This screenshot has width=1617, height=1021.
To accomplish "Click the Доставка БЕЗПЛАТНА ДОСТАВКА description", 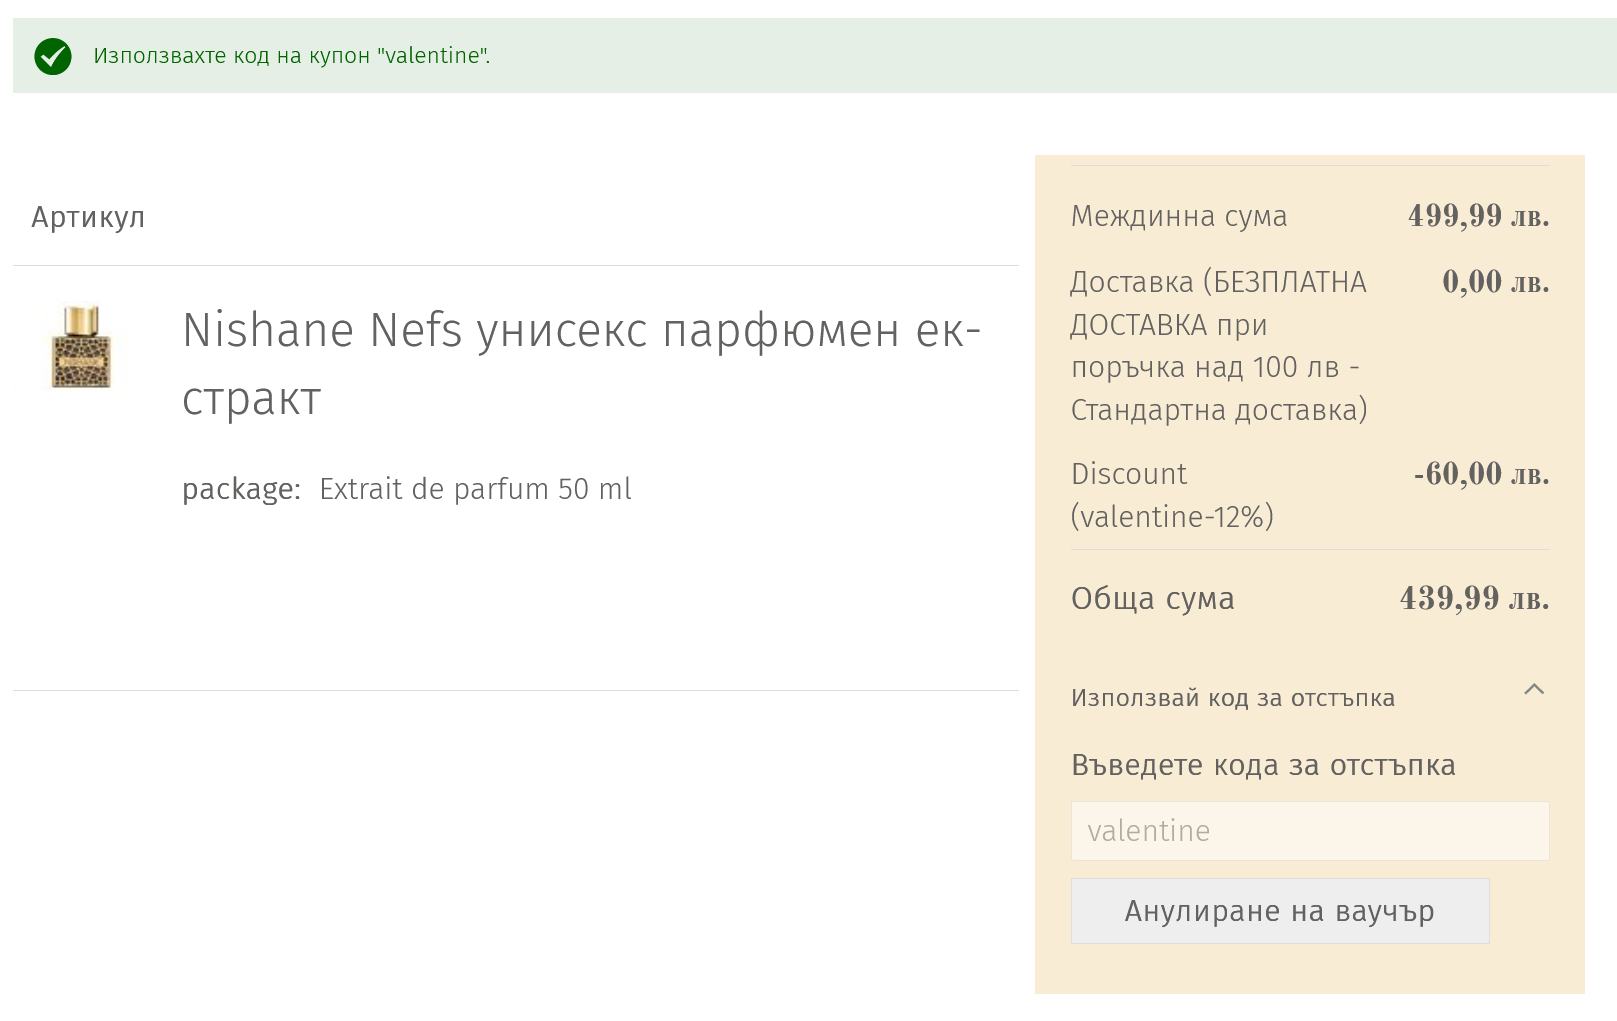I will coord(1219,346).
